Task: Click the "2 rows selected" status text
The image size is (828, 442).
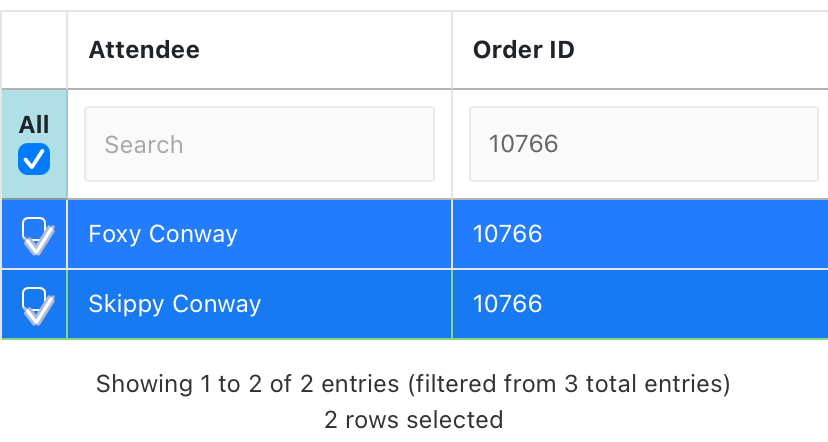Action: [413, 419]
